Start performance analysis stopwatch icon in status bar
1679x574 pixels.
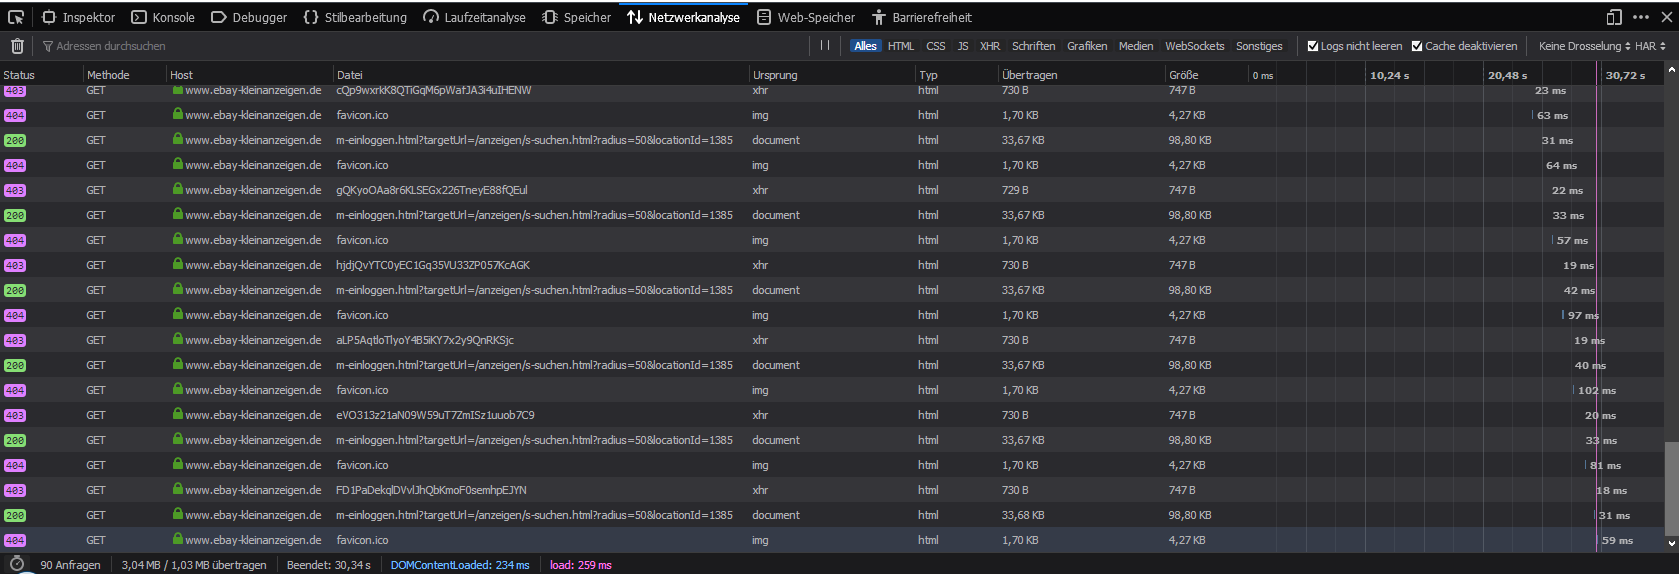(x=16, y=565)
